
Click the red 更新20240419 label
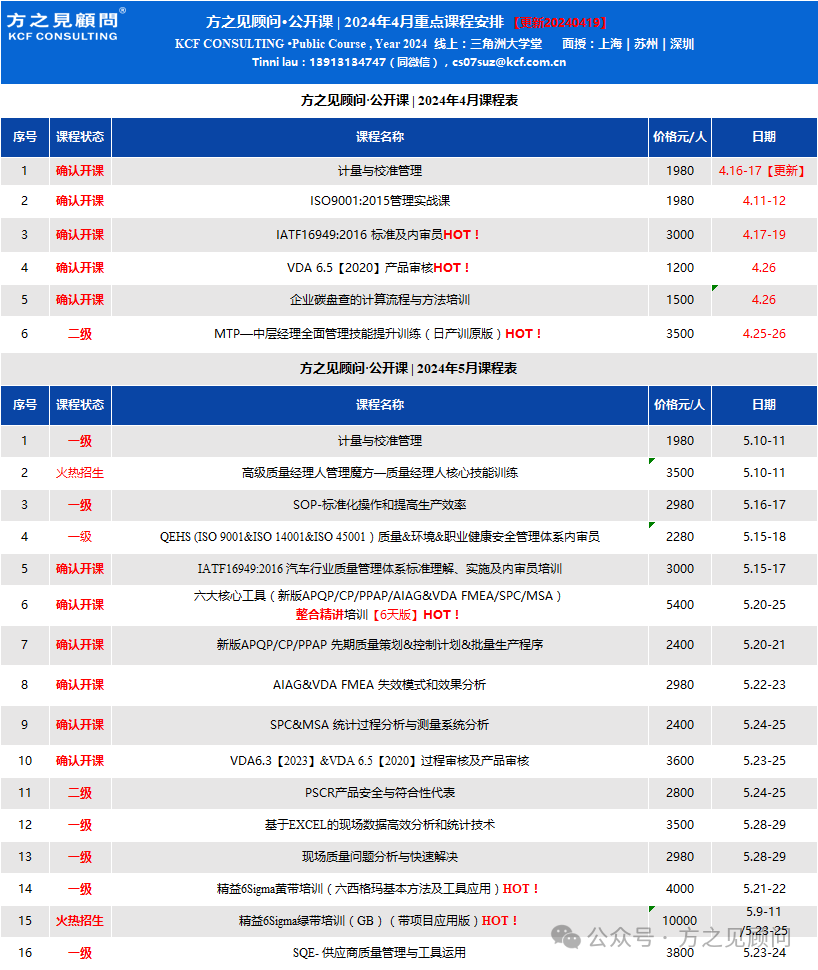[x=560, y=23]
